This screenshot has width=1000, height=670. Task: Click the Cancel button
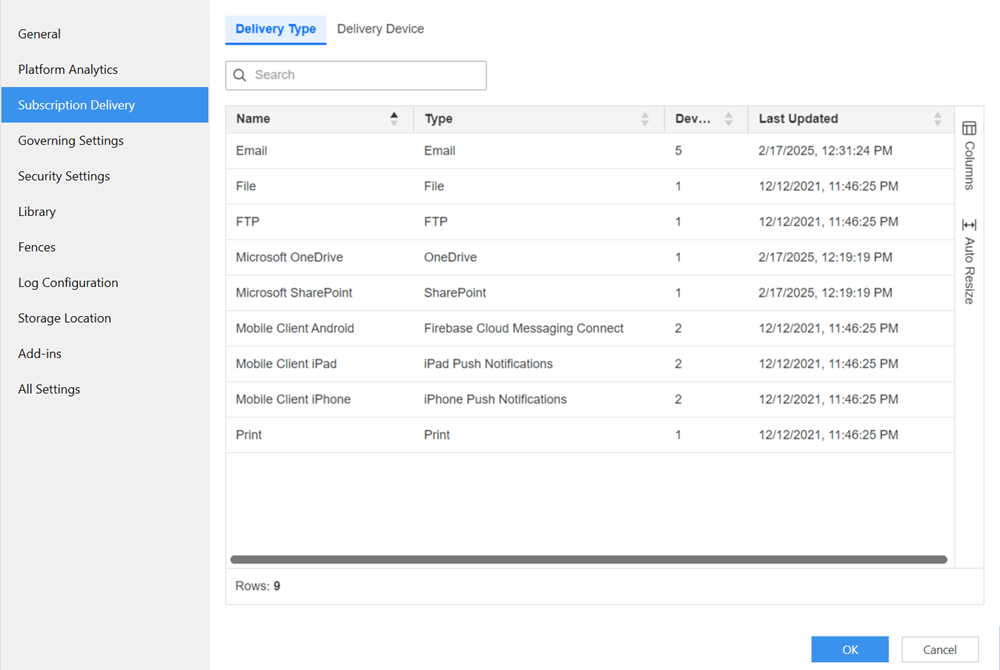939,649
